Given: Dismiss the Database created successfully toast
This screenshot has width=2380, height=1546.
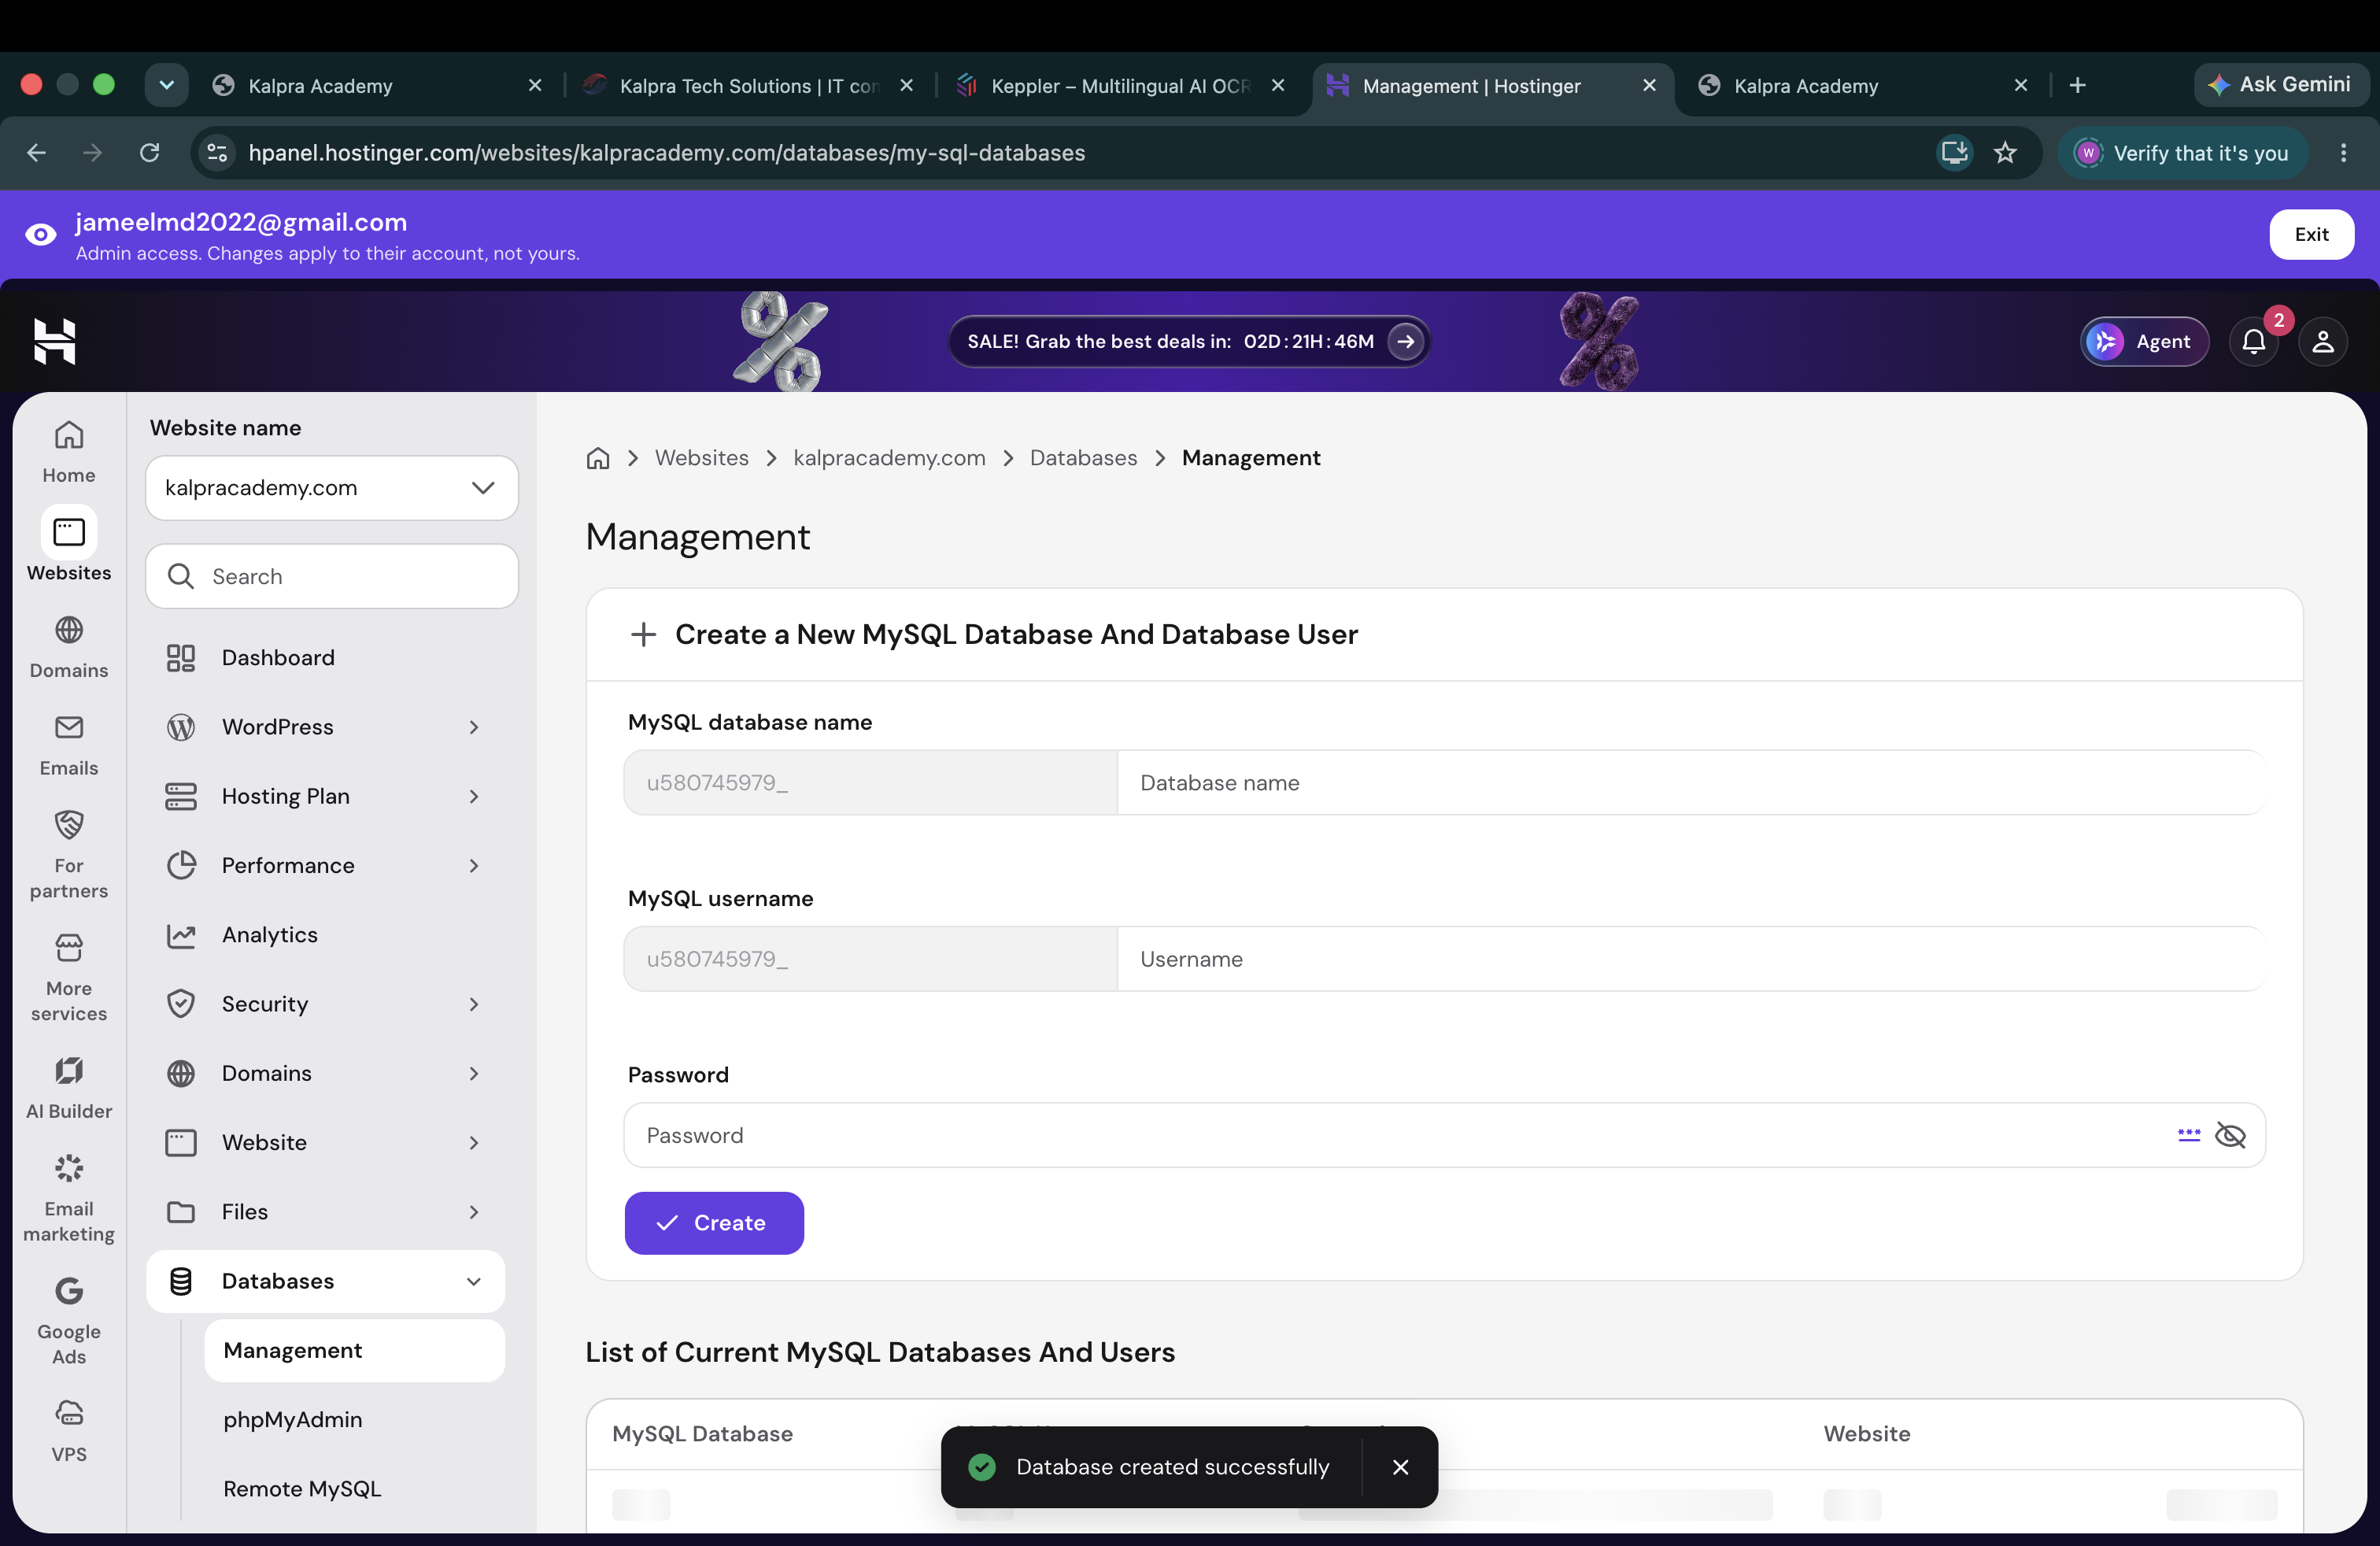Looking at the screenshot, I should pos(1400,1467).
